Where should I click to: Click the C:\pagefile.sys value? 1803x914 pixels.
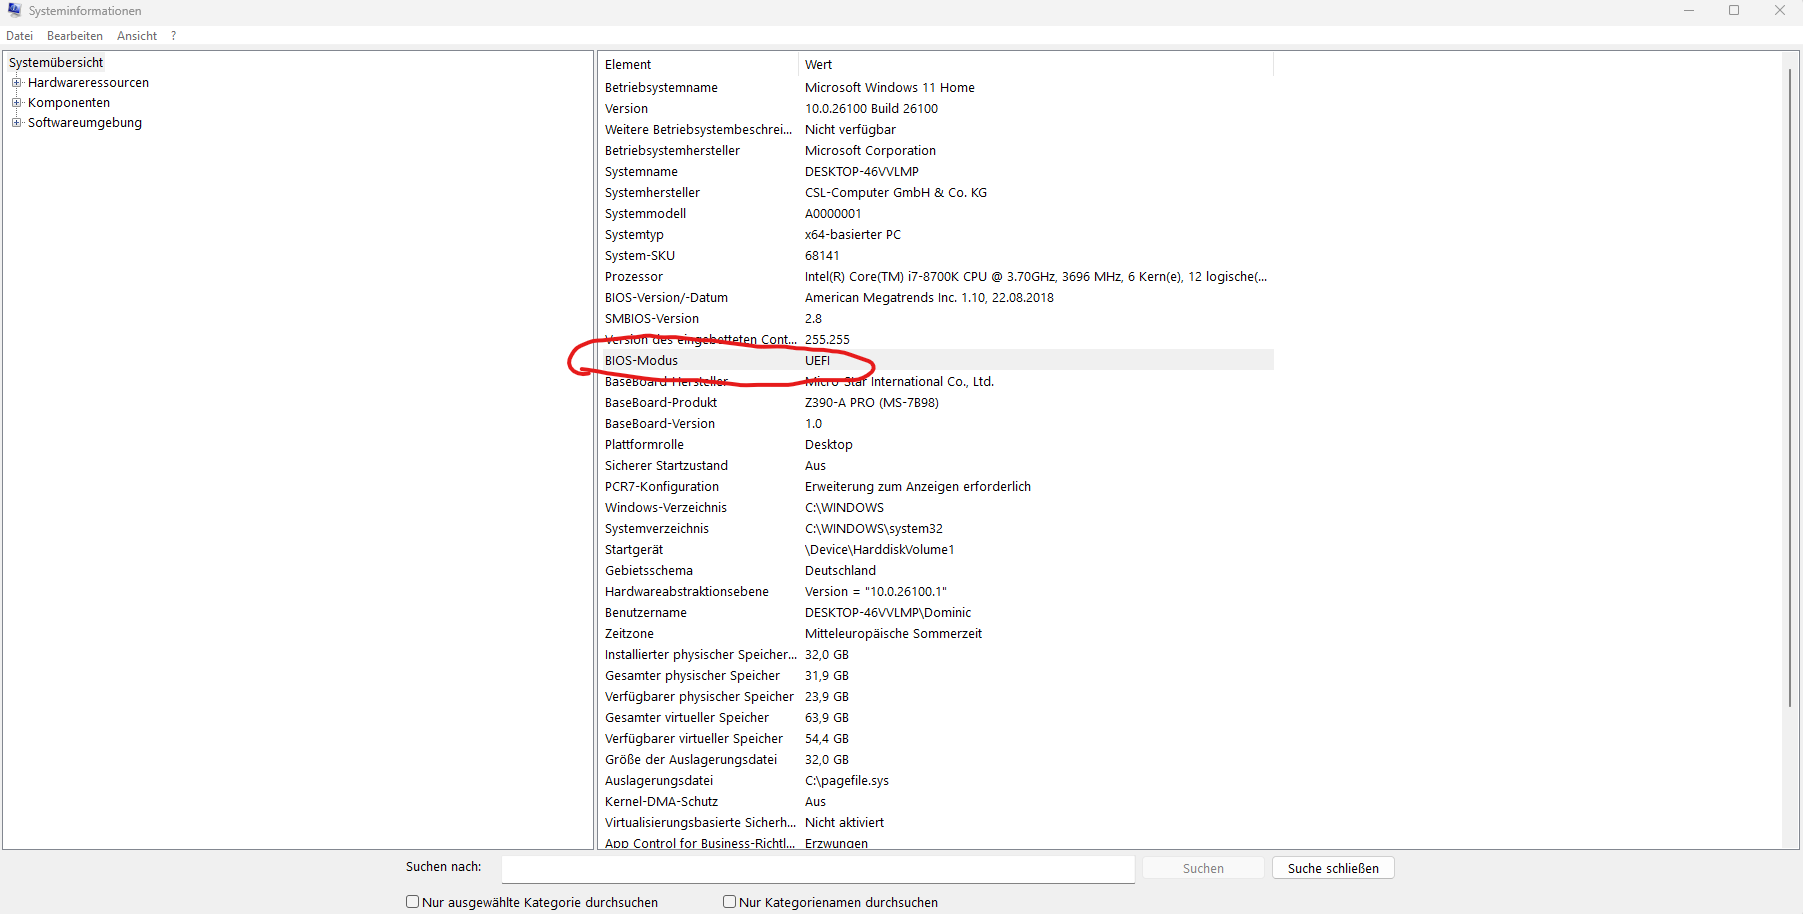point(847,781)
